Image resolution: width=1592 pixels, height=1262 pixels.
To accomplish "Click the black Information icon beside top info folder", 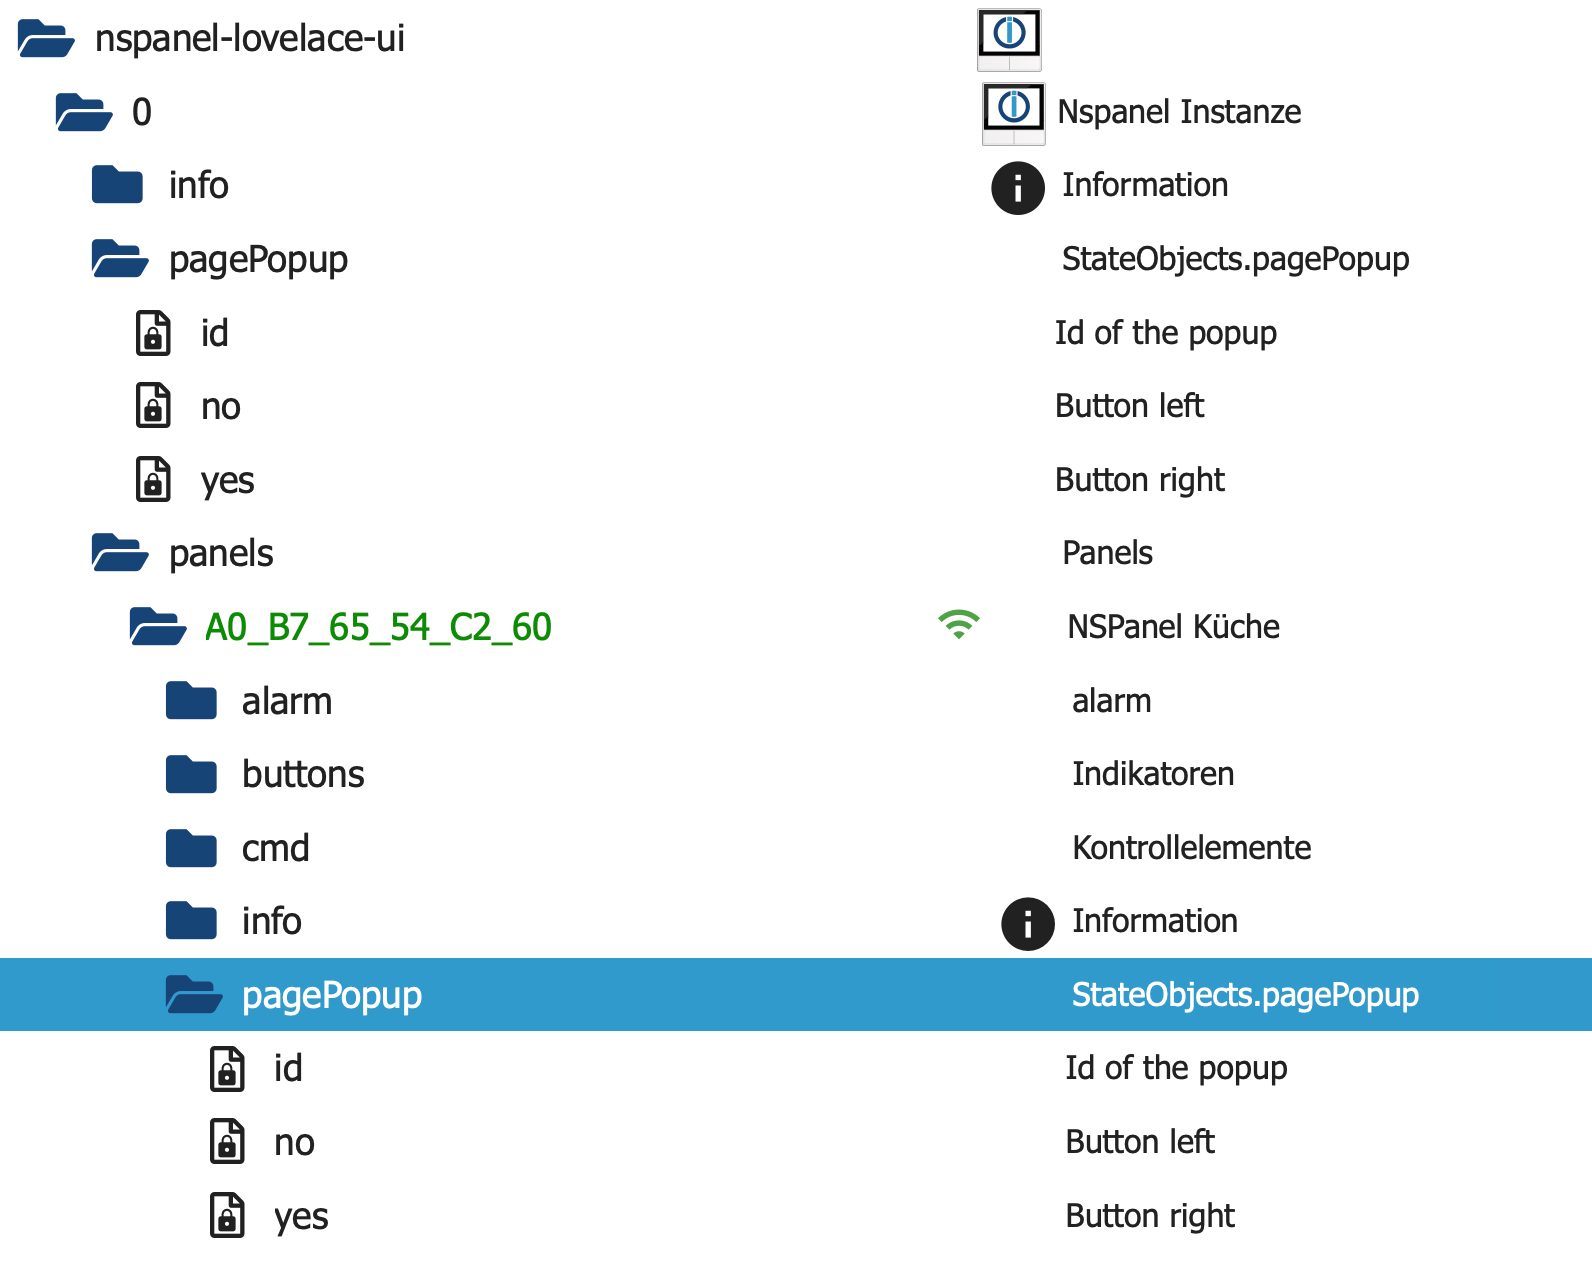I will pos(1017,187).
